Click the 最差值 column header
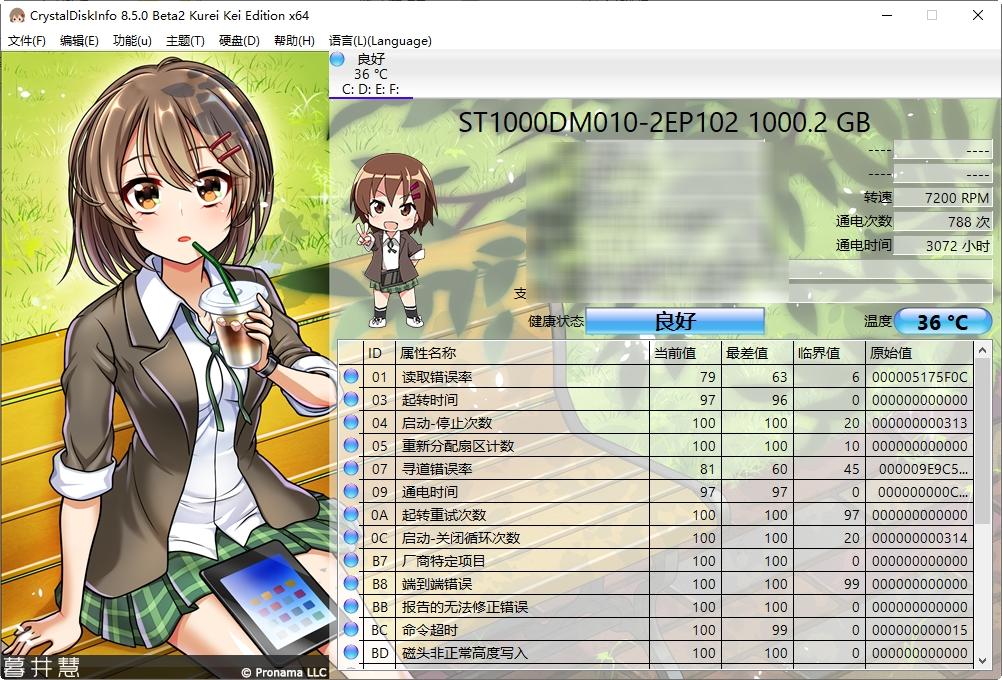This screenshot has height=680, width=1002. click(757, 353)
